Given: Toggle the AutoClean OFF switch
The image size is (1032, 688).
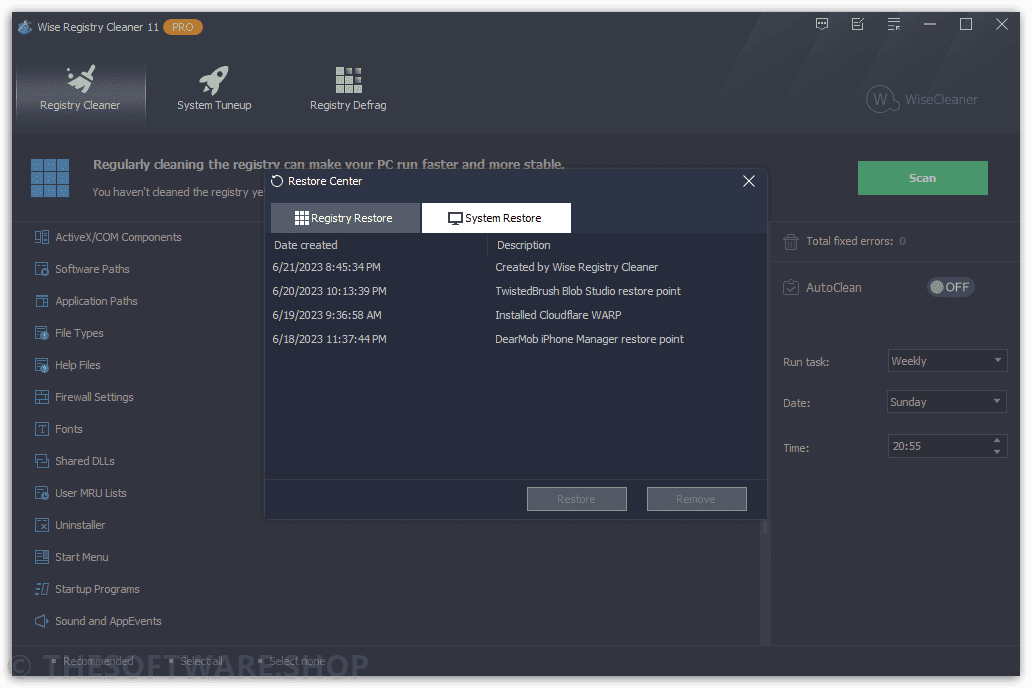Looking at the screenshot, I should pyautogui.click(x=950, y=287).
